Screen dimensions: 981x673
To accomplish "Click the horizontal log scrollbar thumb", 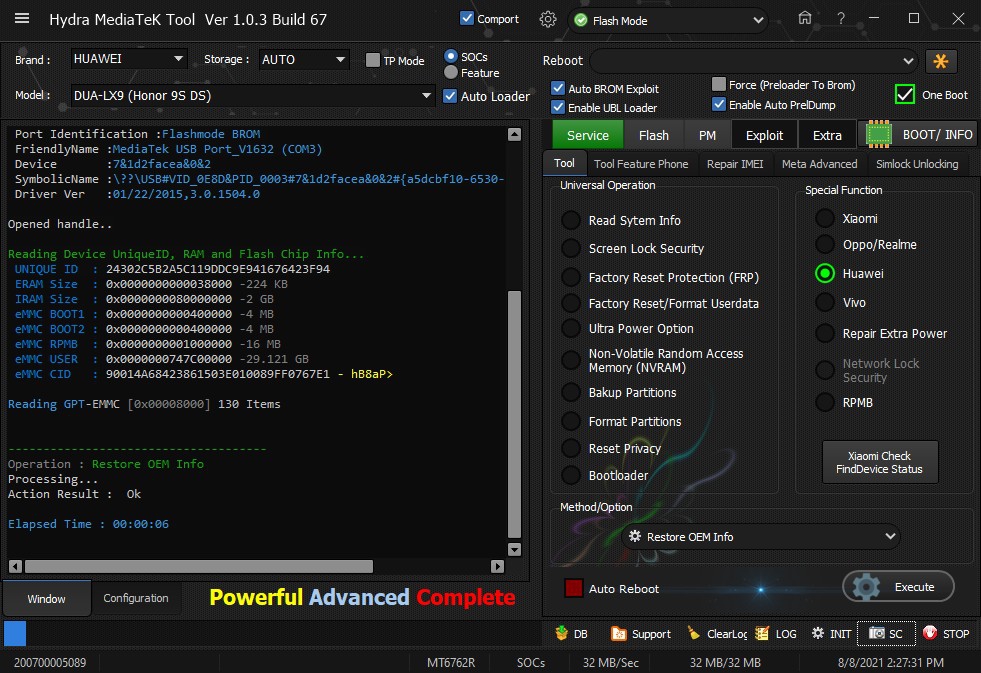I will click(199, 567).
